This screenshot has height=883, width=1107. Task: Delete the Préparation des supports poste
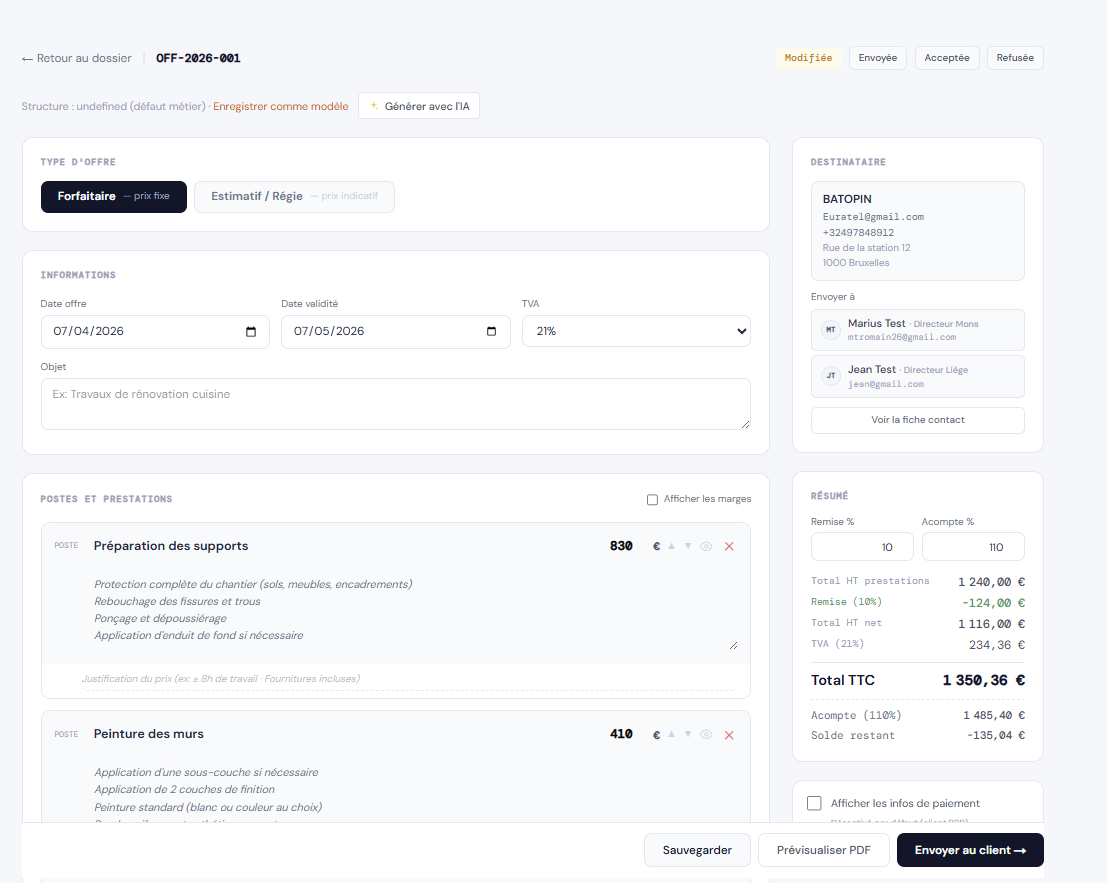click(729, 546)
